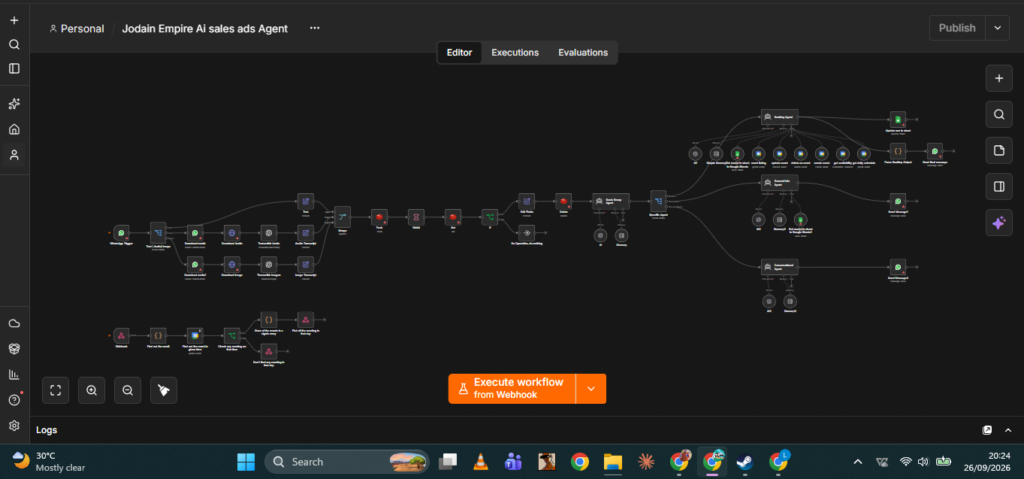Go to Home via the house icon
This screenshot has width=1024, height=479.
(x=14, y=129)
